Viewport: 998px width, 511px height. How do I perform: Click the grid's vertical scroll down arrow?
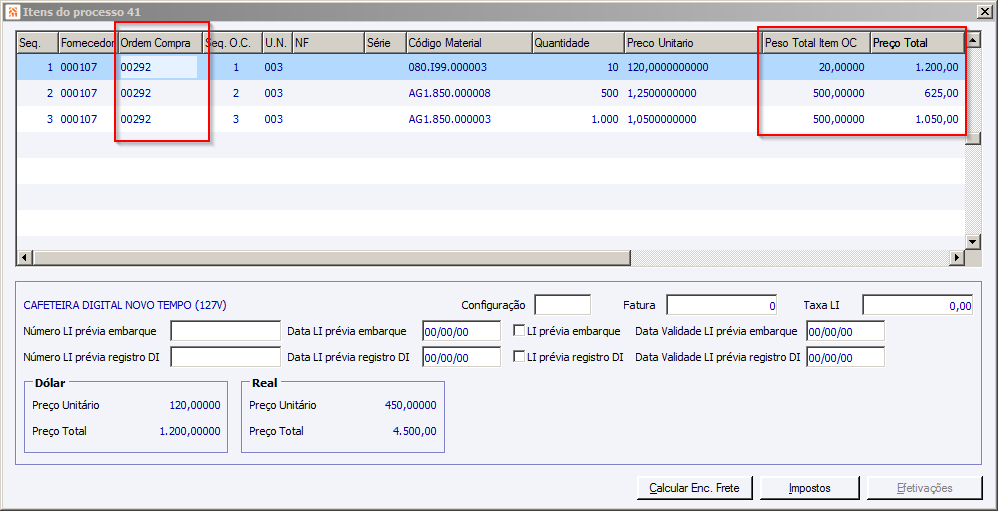click(x=972, y=242)
